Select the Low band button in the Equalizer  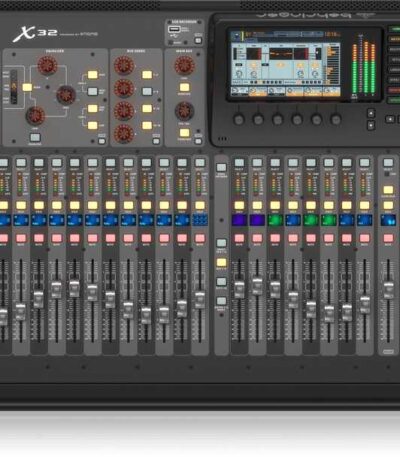pos(92,125)
